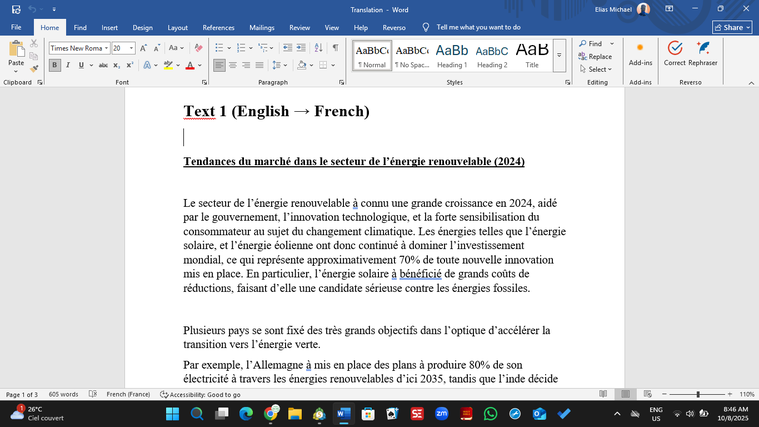Click the 605 words count in status bar

(x=63, y=394)
